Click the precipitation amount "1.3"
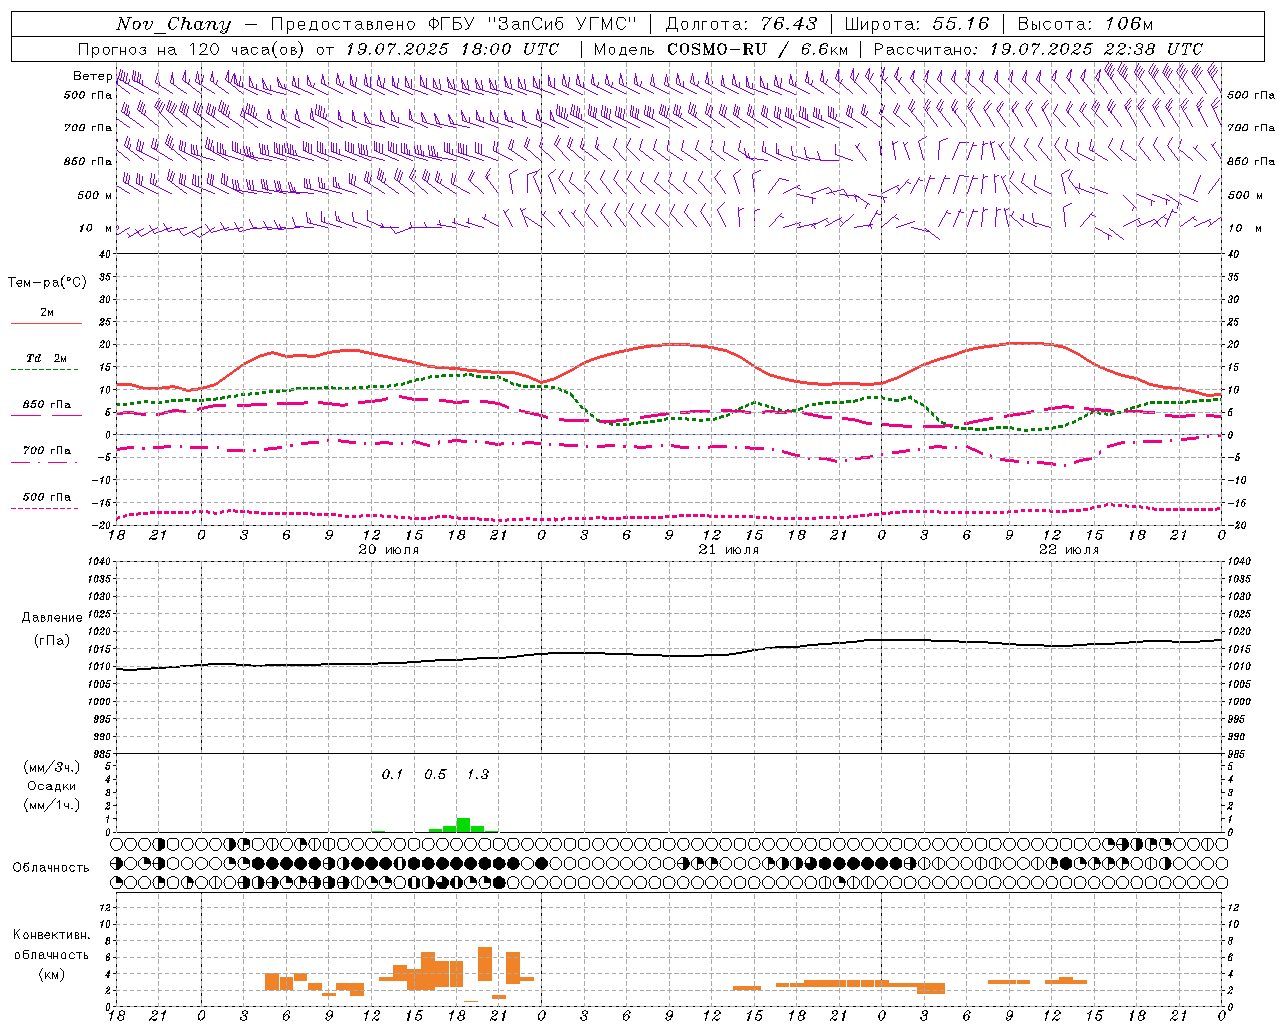 [x=478, y=774]
